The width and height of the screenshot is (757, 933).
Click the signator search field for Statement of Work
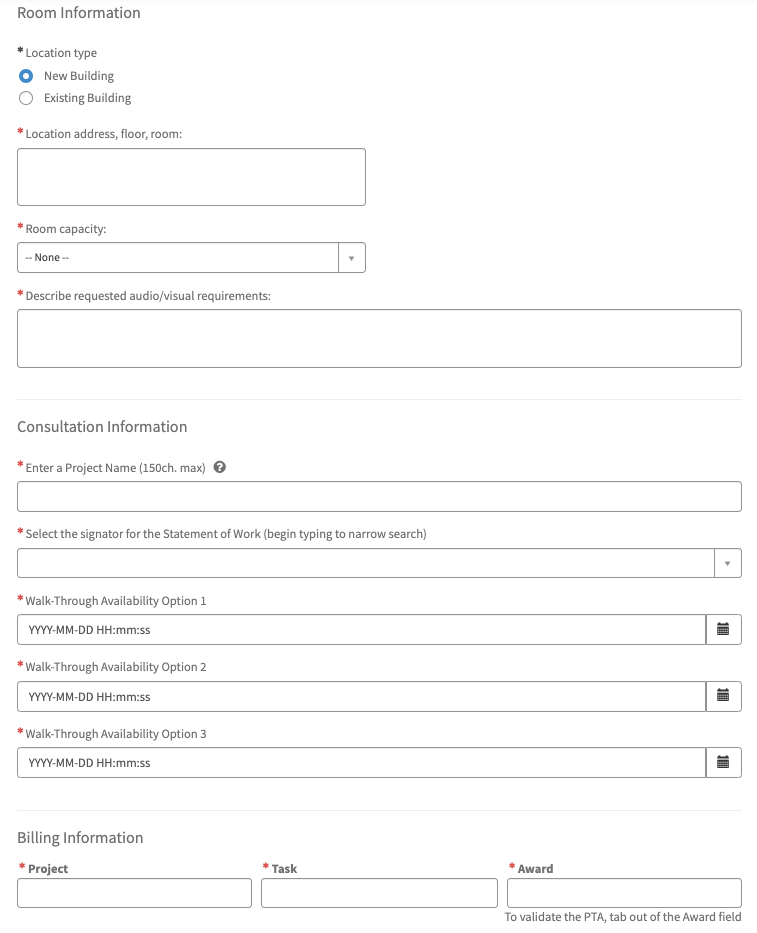[x=365, y=563]
